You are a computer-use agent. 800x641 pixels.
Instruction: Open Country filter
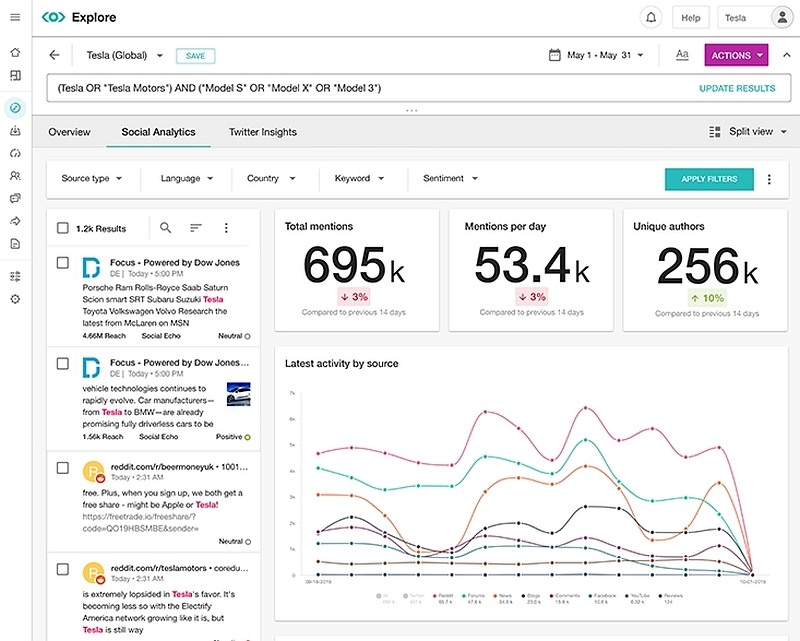click(271, 179)
